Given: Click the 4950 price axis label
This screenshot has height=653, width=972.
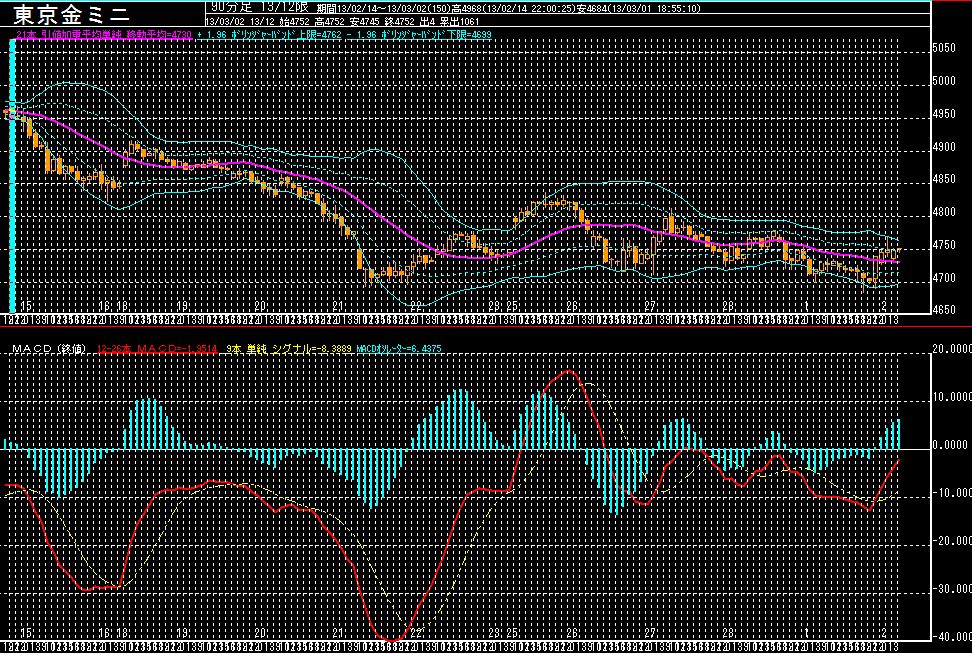Looking at the screenshot, I should coord(944,115).
